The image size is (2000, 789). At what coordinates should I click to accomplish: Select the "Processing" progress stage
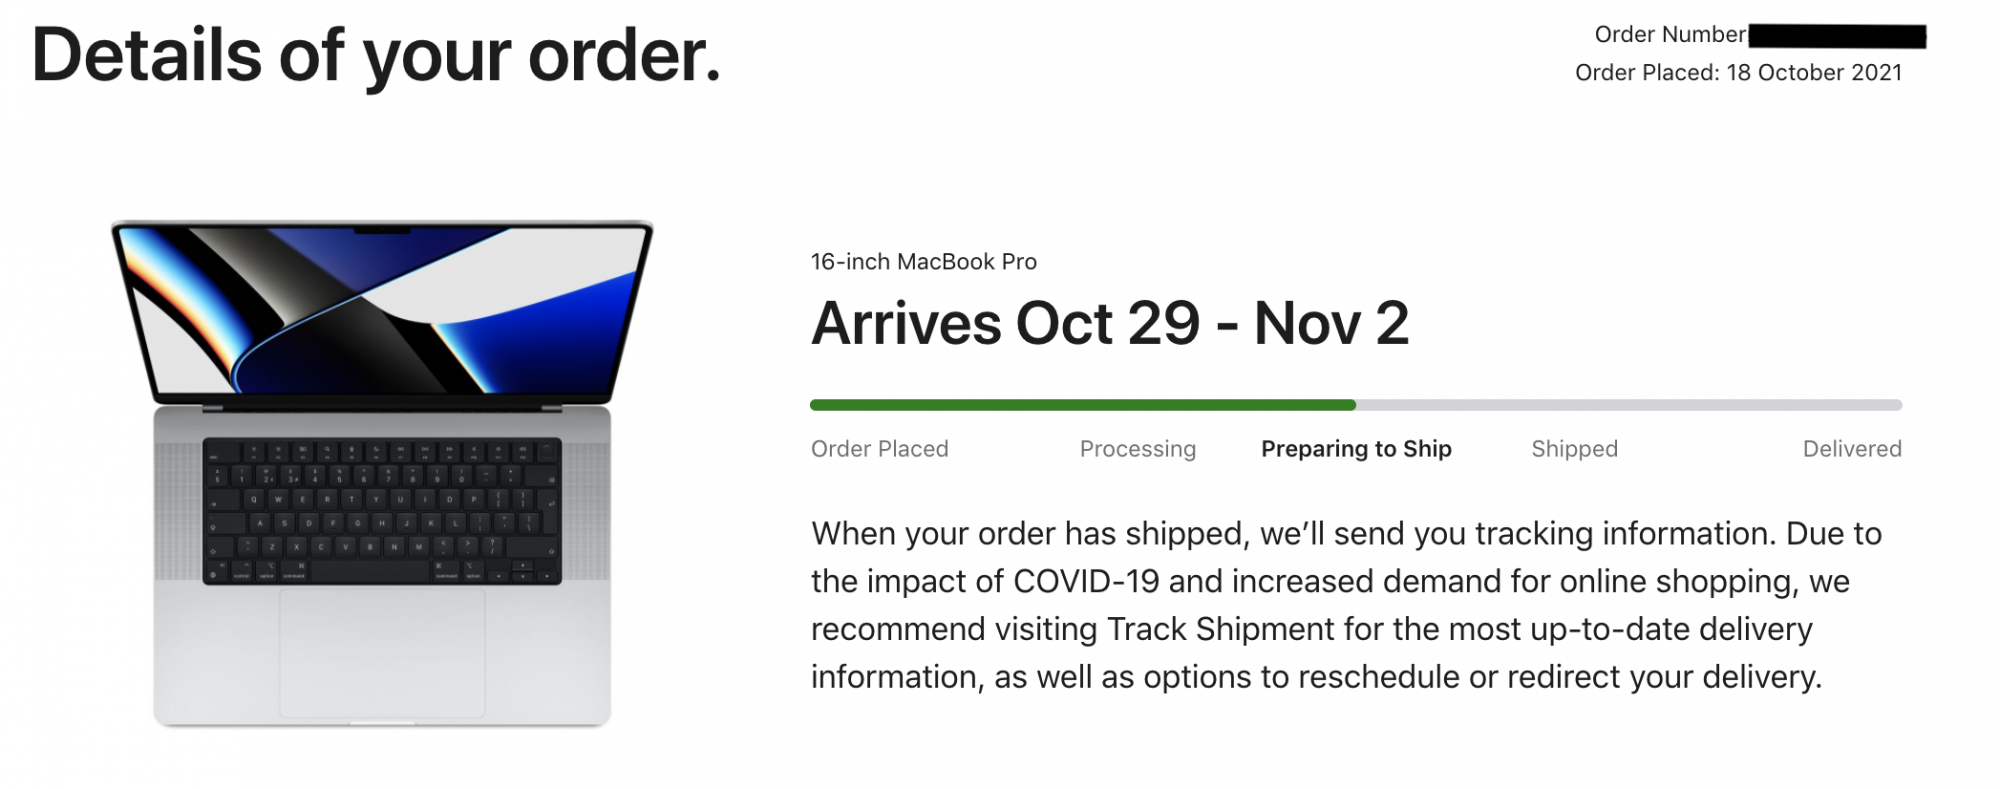pos(1137,449)
